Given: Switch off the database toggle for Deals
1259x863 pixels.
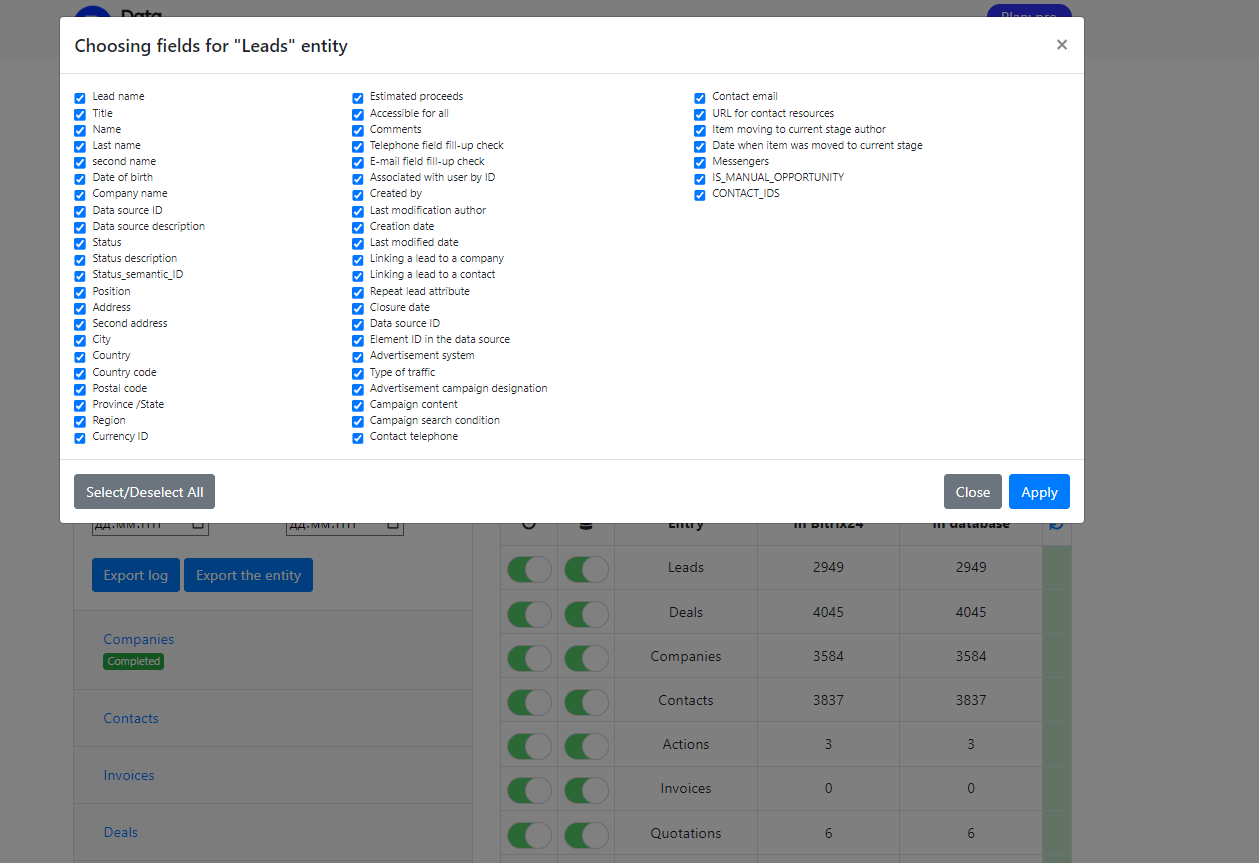Looking at the screenshot, I should click(x=586, y=613).
